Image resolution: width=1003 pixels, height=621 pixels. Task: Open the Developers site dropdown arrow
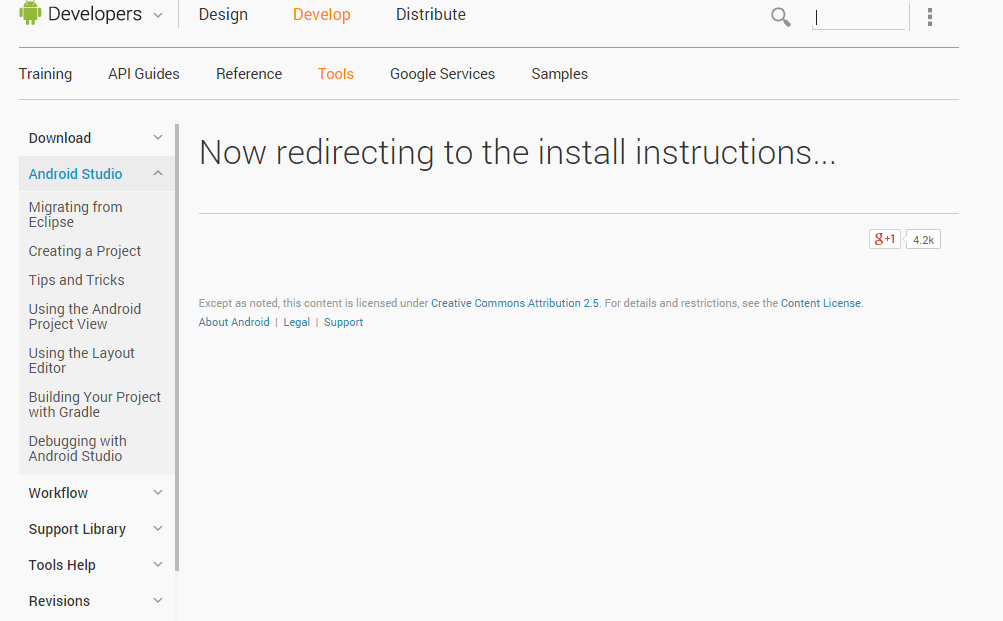(159, 15)
